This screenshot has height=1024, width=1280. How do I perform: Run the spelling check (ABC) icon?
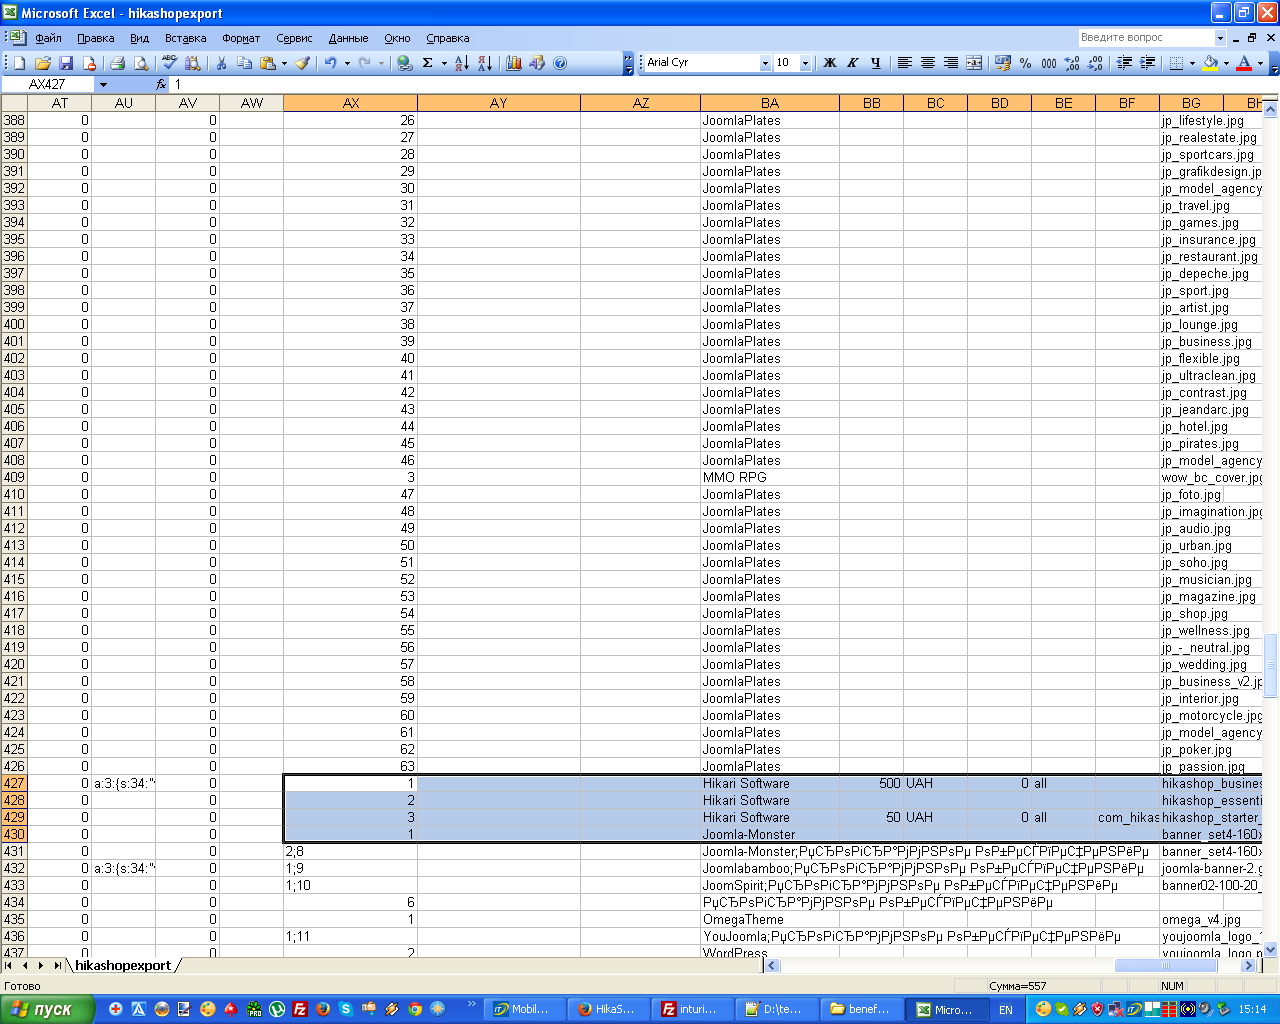coord(170,63)
